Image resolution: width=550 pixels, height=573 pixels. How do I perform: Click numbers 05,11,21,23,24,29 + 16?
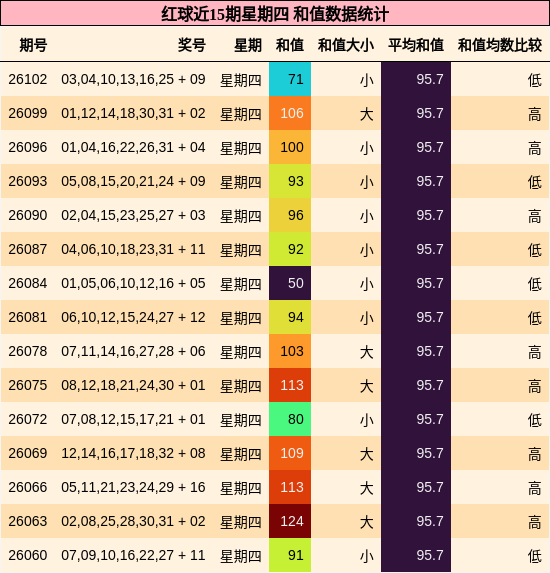click(x=133, y=487)
